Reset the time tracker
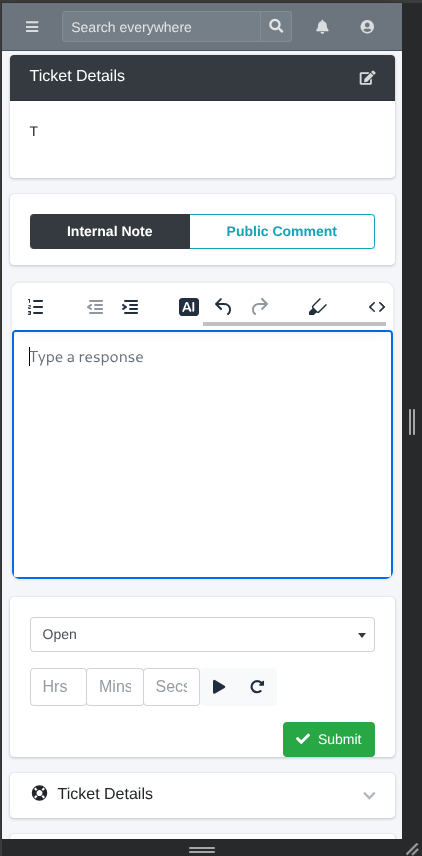 [257, 687]
